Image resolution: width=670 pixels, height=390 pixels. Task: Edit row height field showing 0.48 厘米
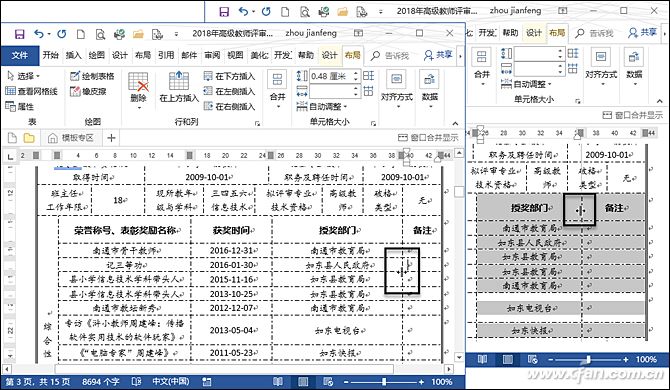[331, 76]
